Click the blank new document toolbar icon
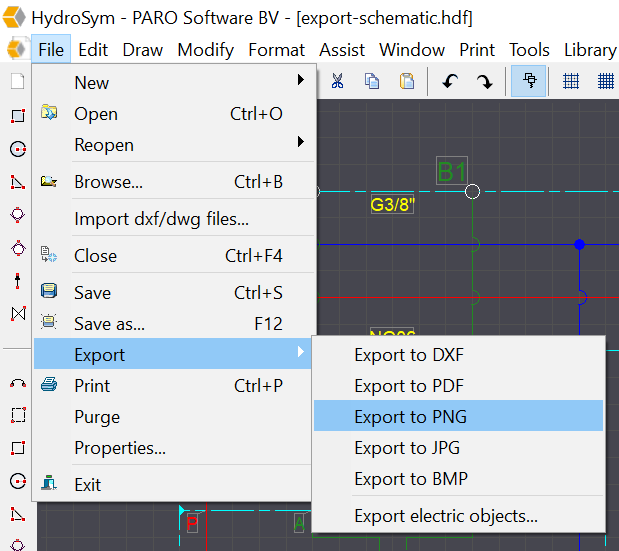The width and height of the screenshot is (619, 551). click(x=17, y=81)
